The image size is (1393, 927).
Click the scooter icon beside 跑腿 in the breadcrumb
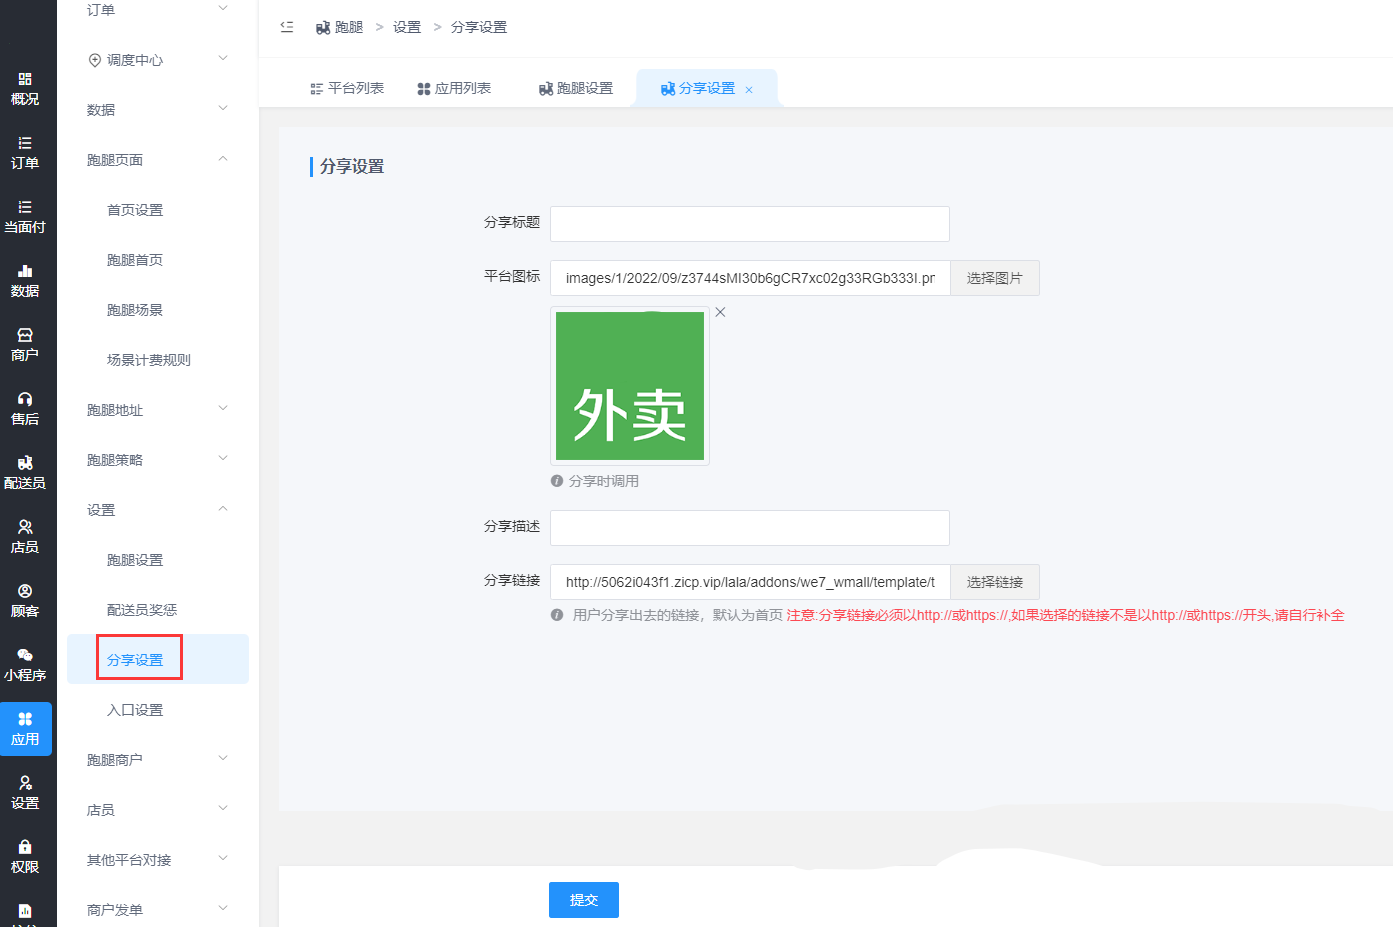323,28
